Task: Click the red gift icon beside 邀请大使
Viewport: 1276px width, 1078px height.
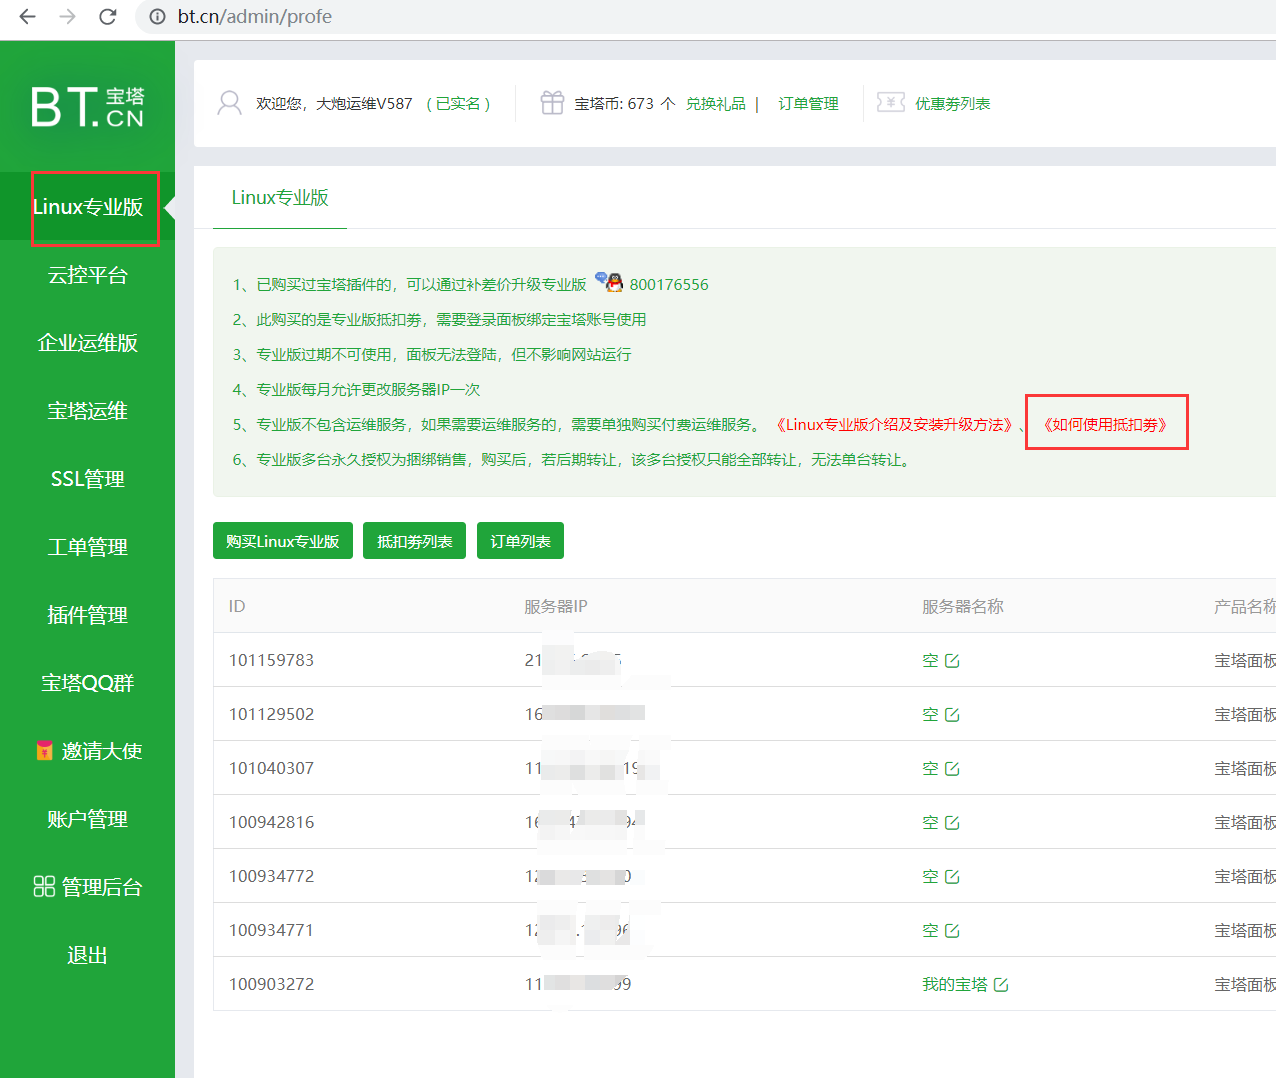Action: [44, 750]
